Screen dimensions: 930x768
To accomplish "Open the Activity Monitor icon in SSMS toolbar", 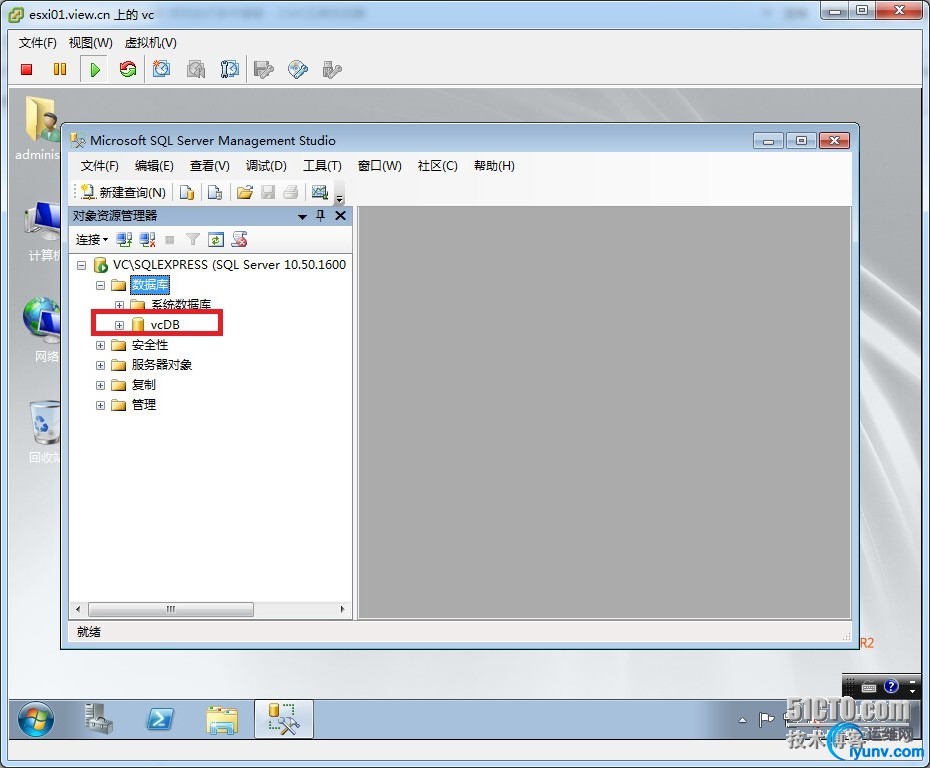I will [320, 192].
